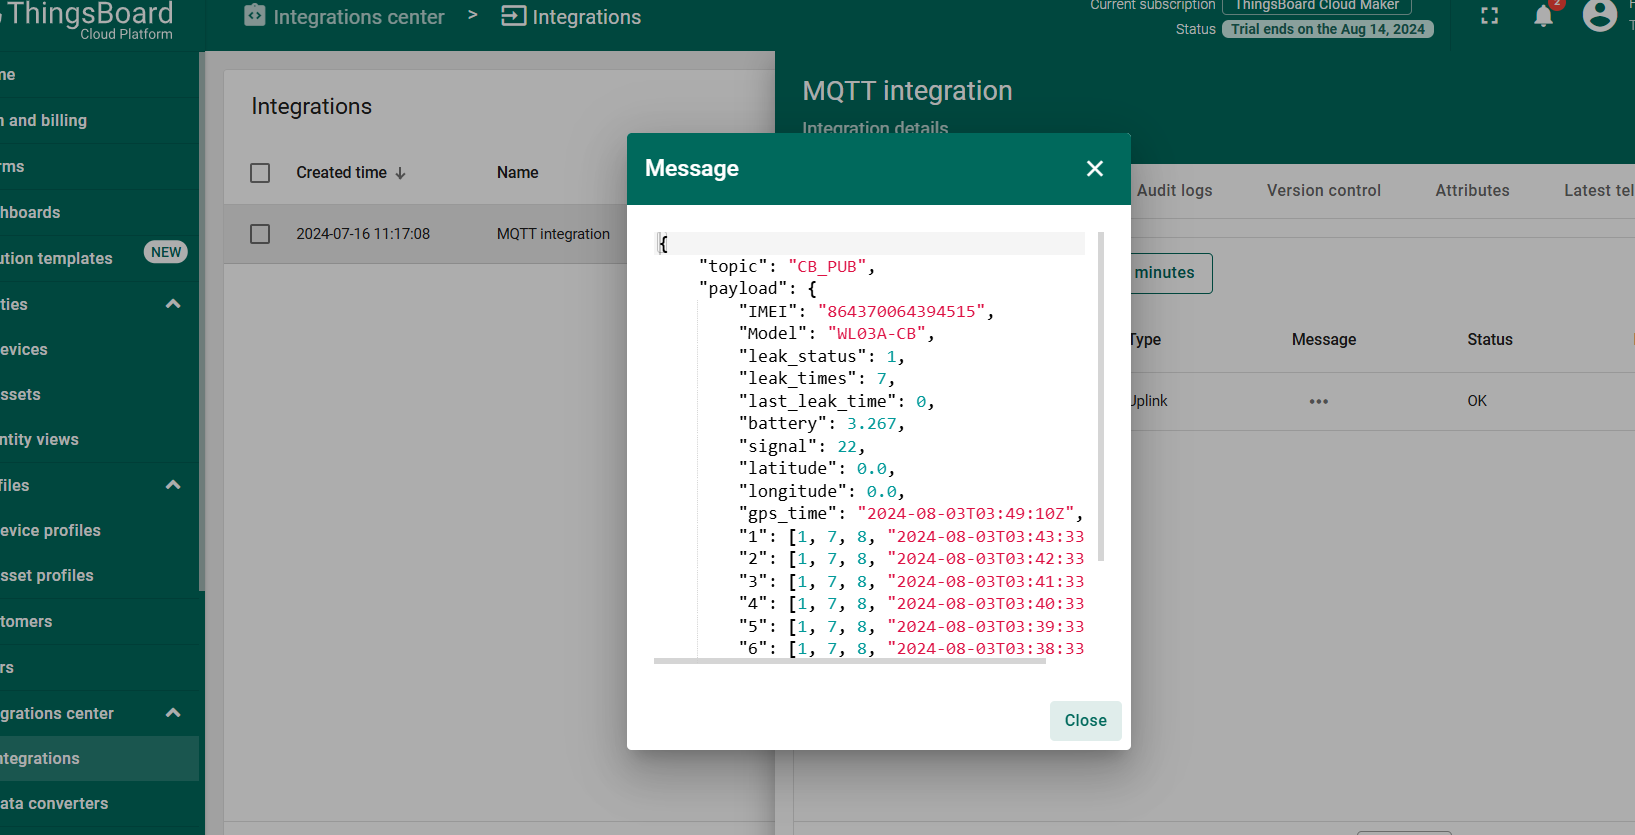The width and height of the screenshot is (1635, 835).
Task: Click the OK status cell
Action: tap(1477, 401)
